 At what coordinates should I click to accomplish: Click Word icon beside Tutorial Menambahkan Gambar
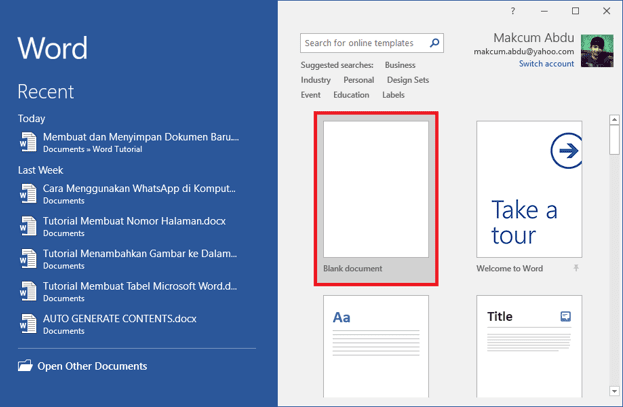28,259
